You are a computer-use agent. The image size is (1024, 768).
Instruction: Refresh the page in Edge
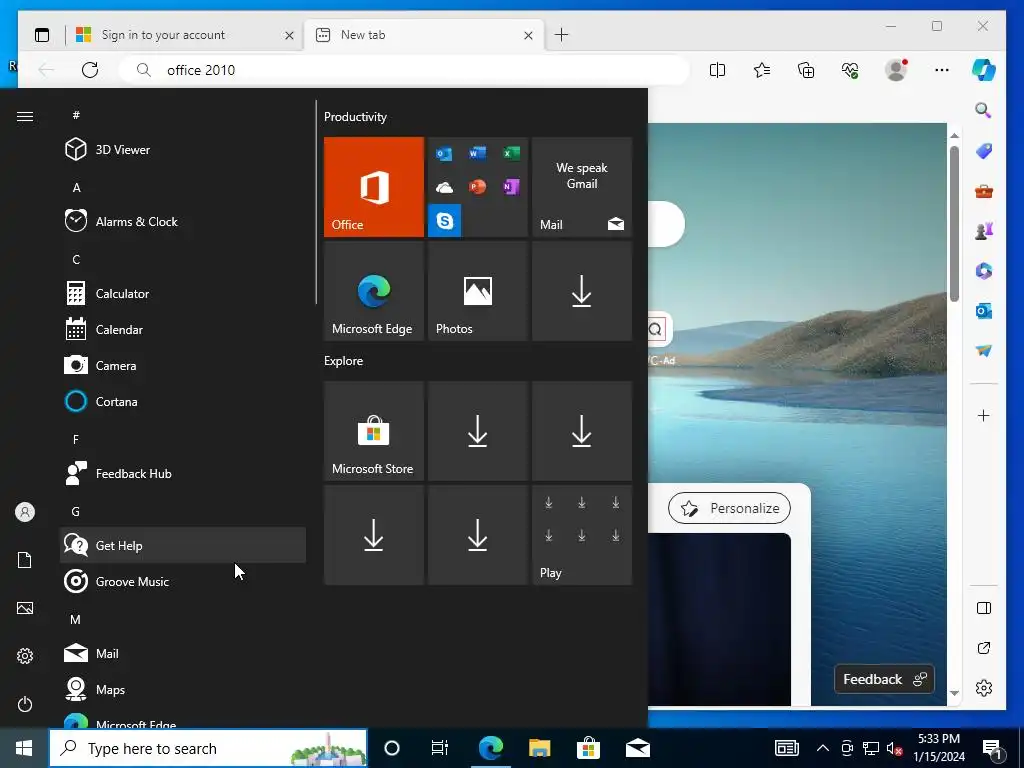(90, 70)
